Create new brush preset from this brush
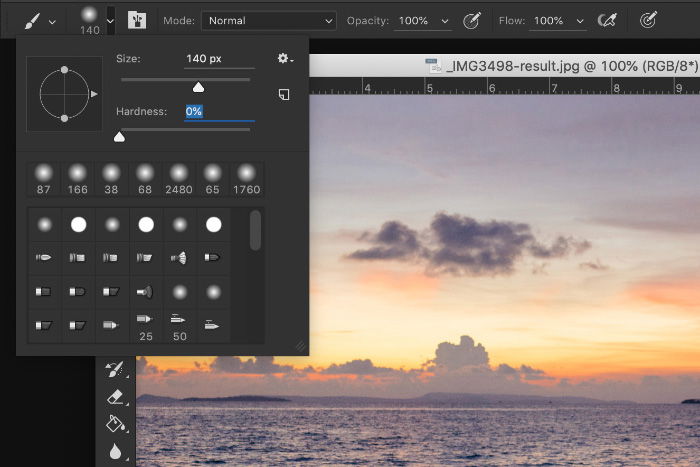Screen dimensions: 700x467 click(284, 94)
